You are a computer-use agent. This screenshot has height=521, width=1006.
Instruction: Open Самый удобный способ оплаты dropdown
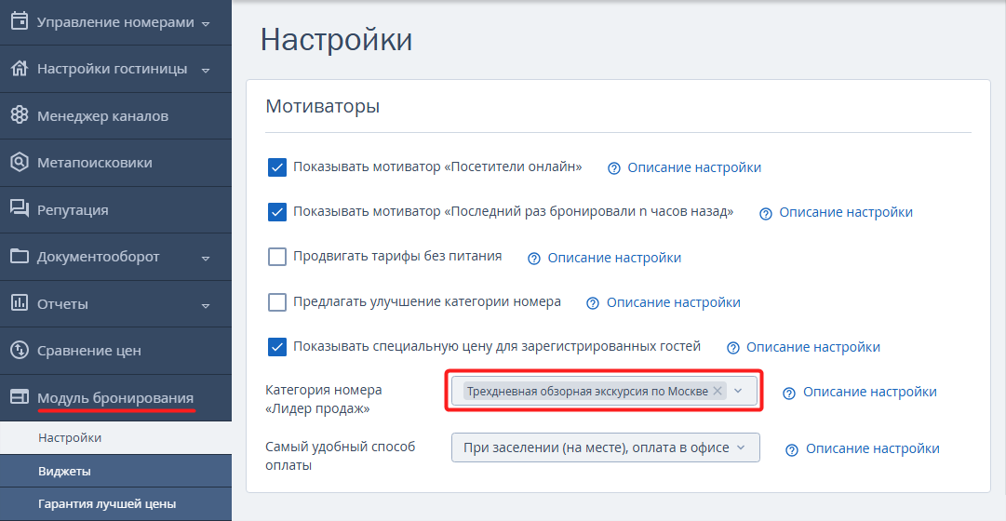click(x=605, y=448)
